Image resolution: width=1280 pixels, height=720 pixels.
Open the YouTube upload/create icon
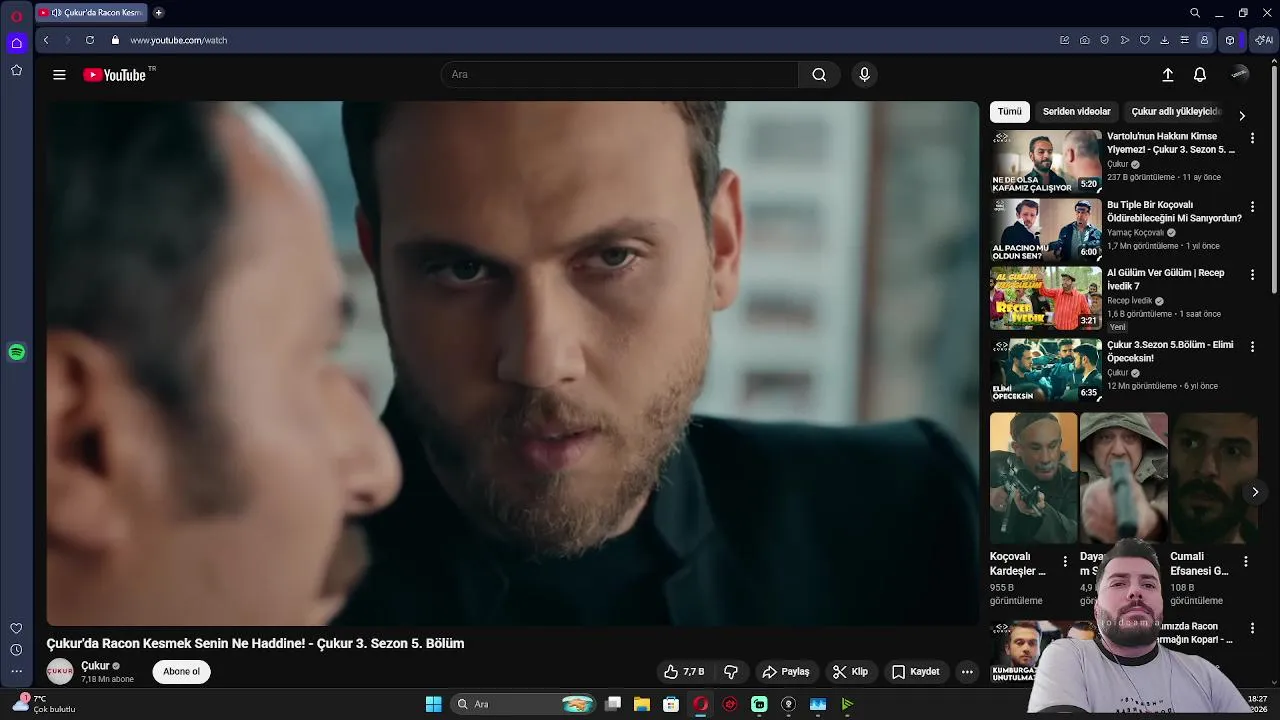coord(1167,75)
